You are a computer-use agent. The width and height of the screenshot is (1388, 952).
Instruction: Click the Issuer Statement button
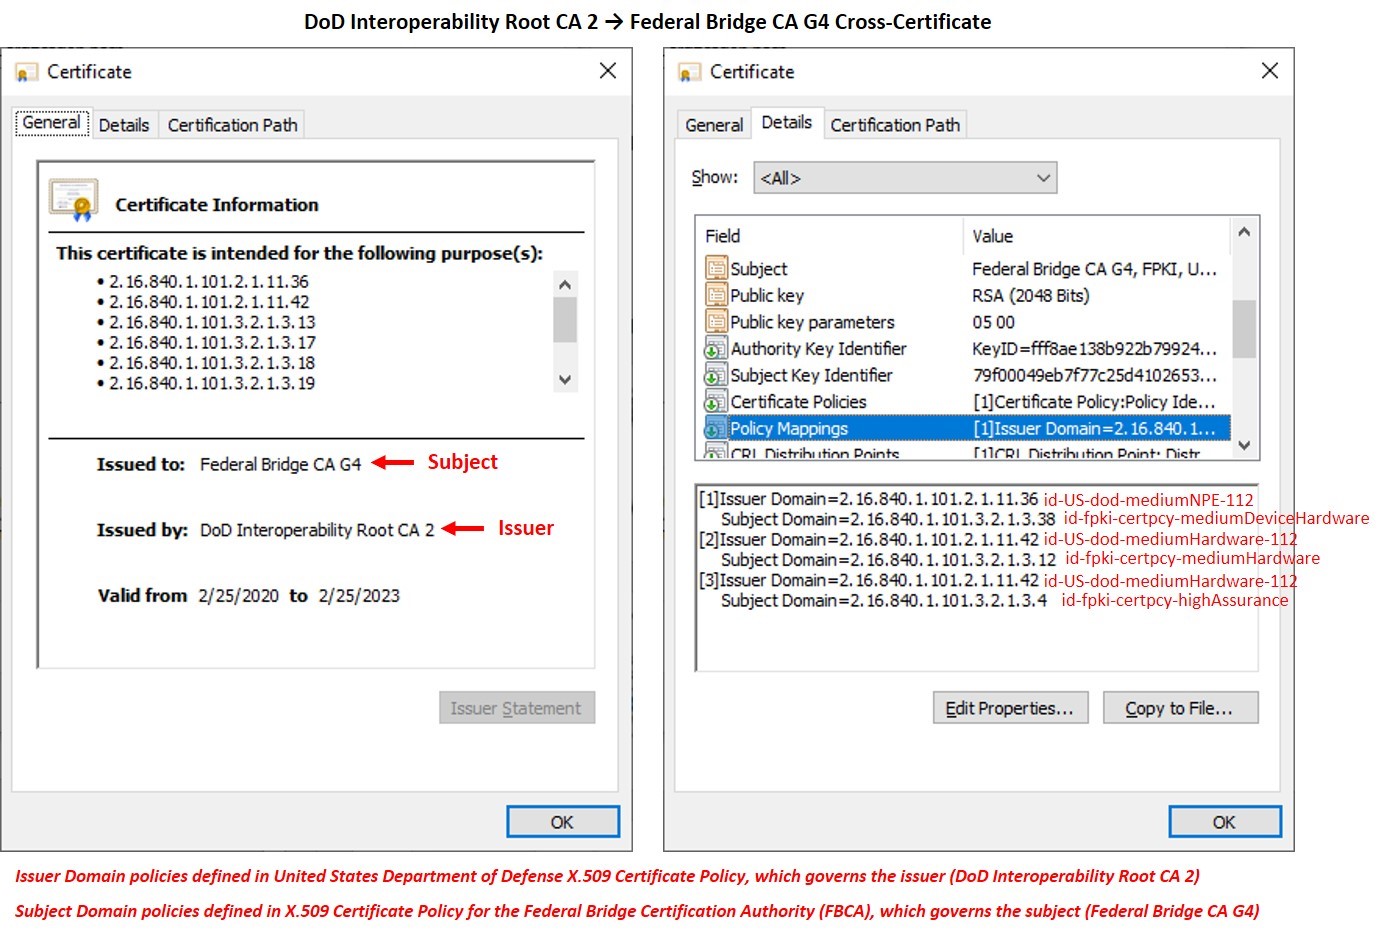[516, 708]
